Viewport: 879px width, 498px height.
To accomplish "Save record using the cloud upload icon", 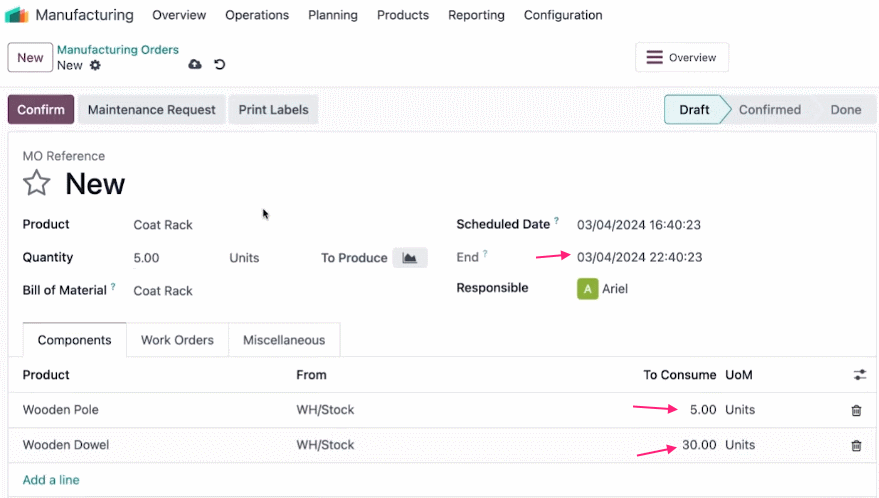I will coord(195,64).
